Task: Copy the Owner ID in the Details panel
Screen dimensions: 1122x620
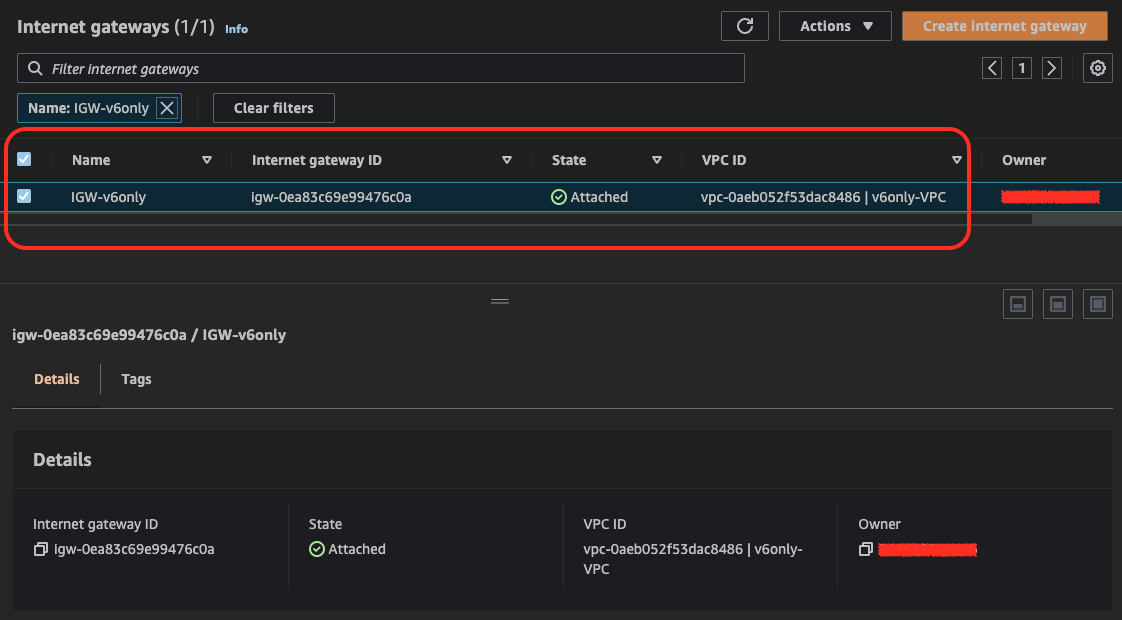Action: (x=866, y=549)
